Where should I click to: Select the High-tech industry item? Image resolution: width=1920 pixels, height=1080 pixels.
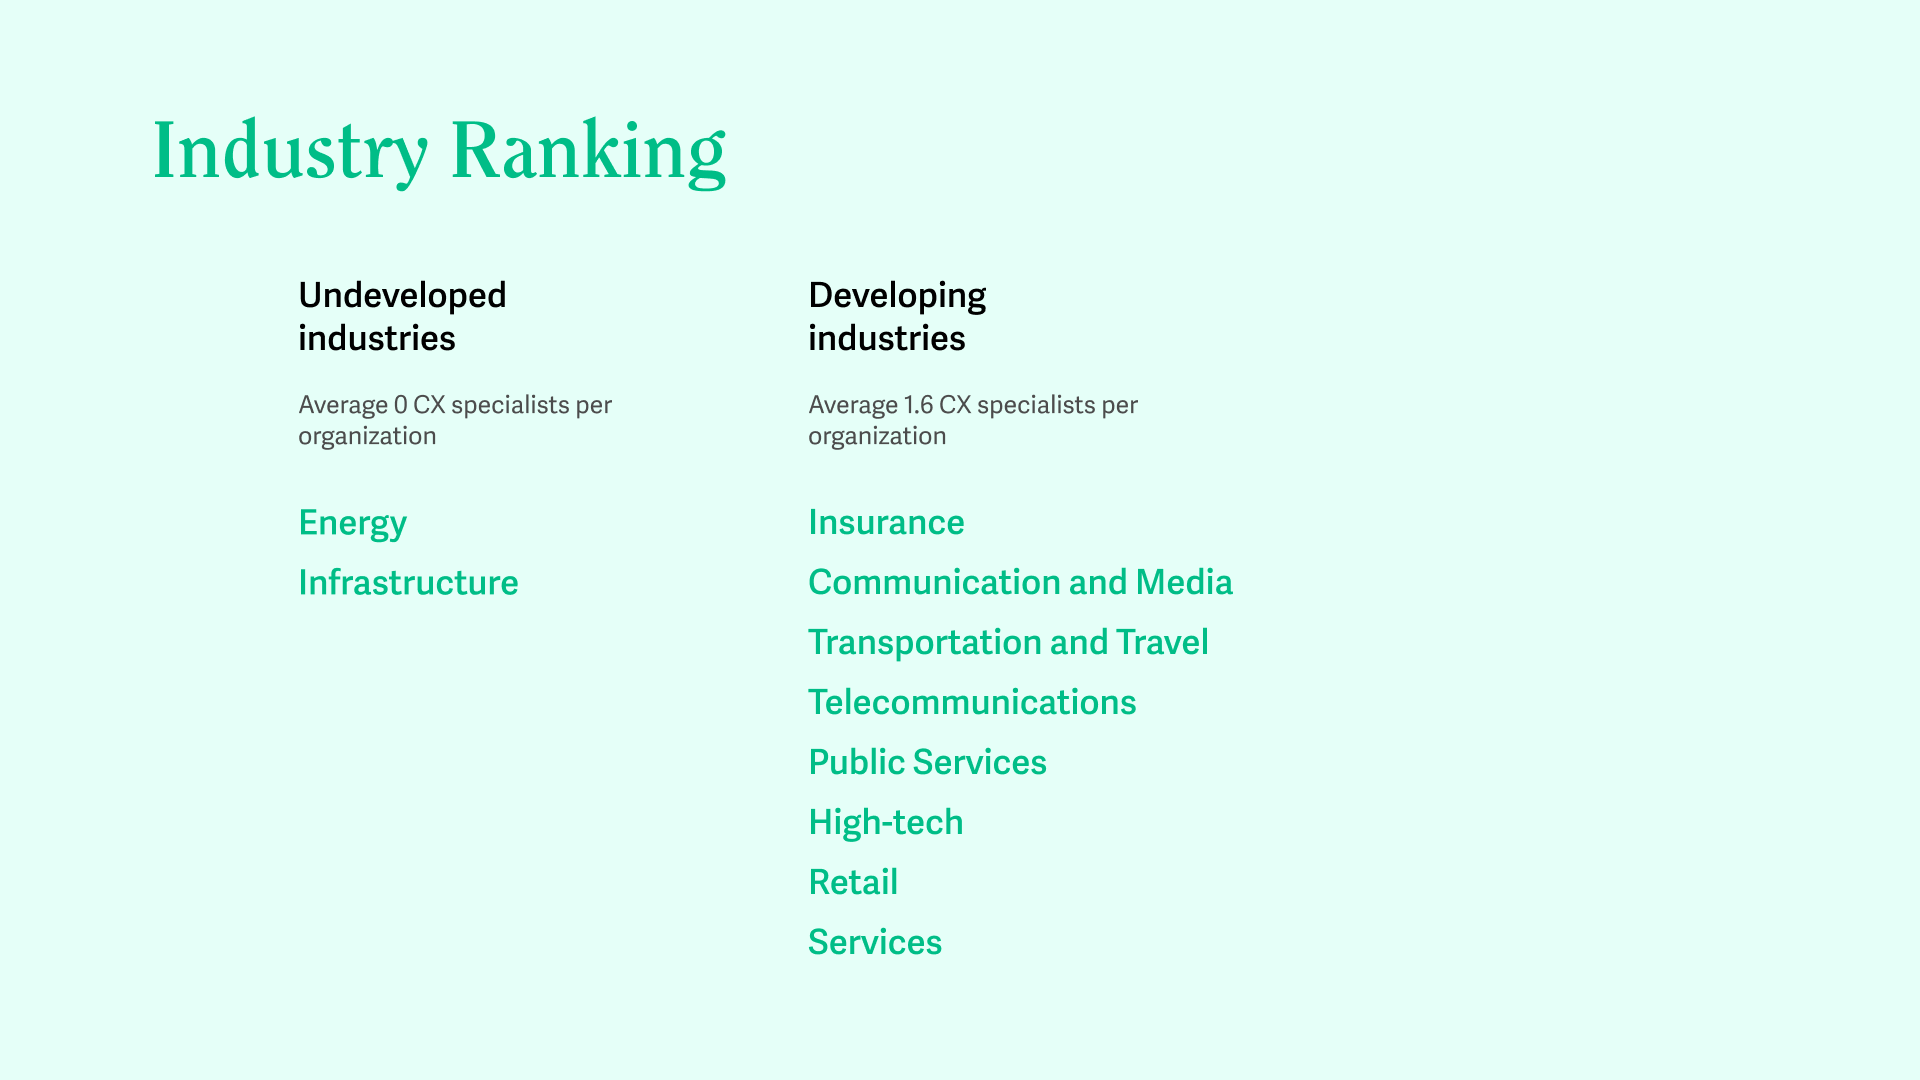click(x=885, y=820)
